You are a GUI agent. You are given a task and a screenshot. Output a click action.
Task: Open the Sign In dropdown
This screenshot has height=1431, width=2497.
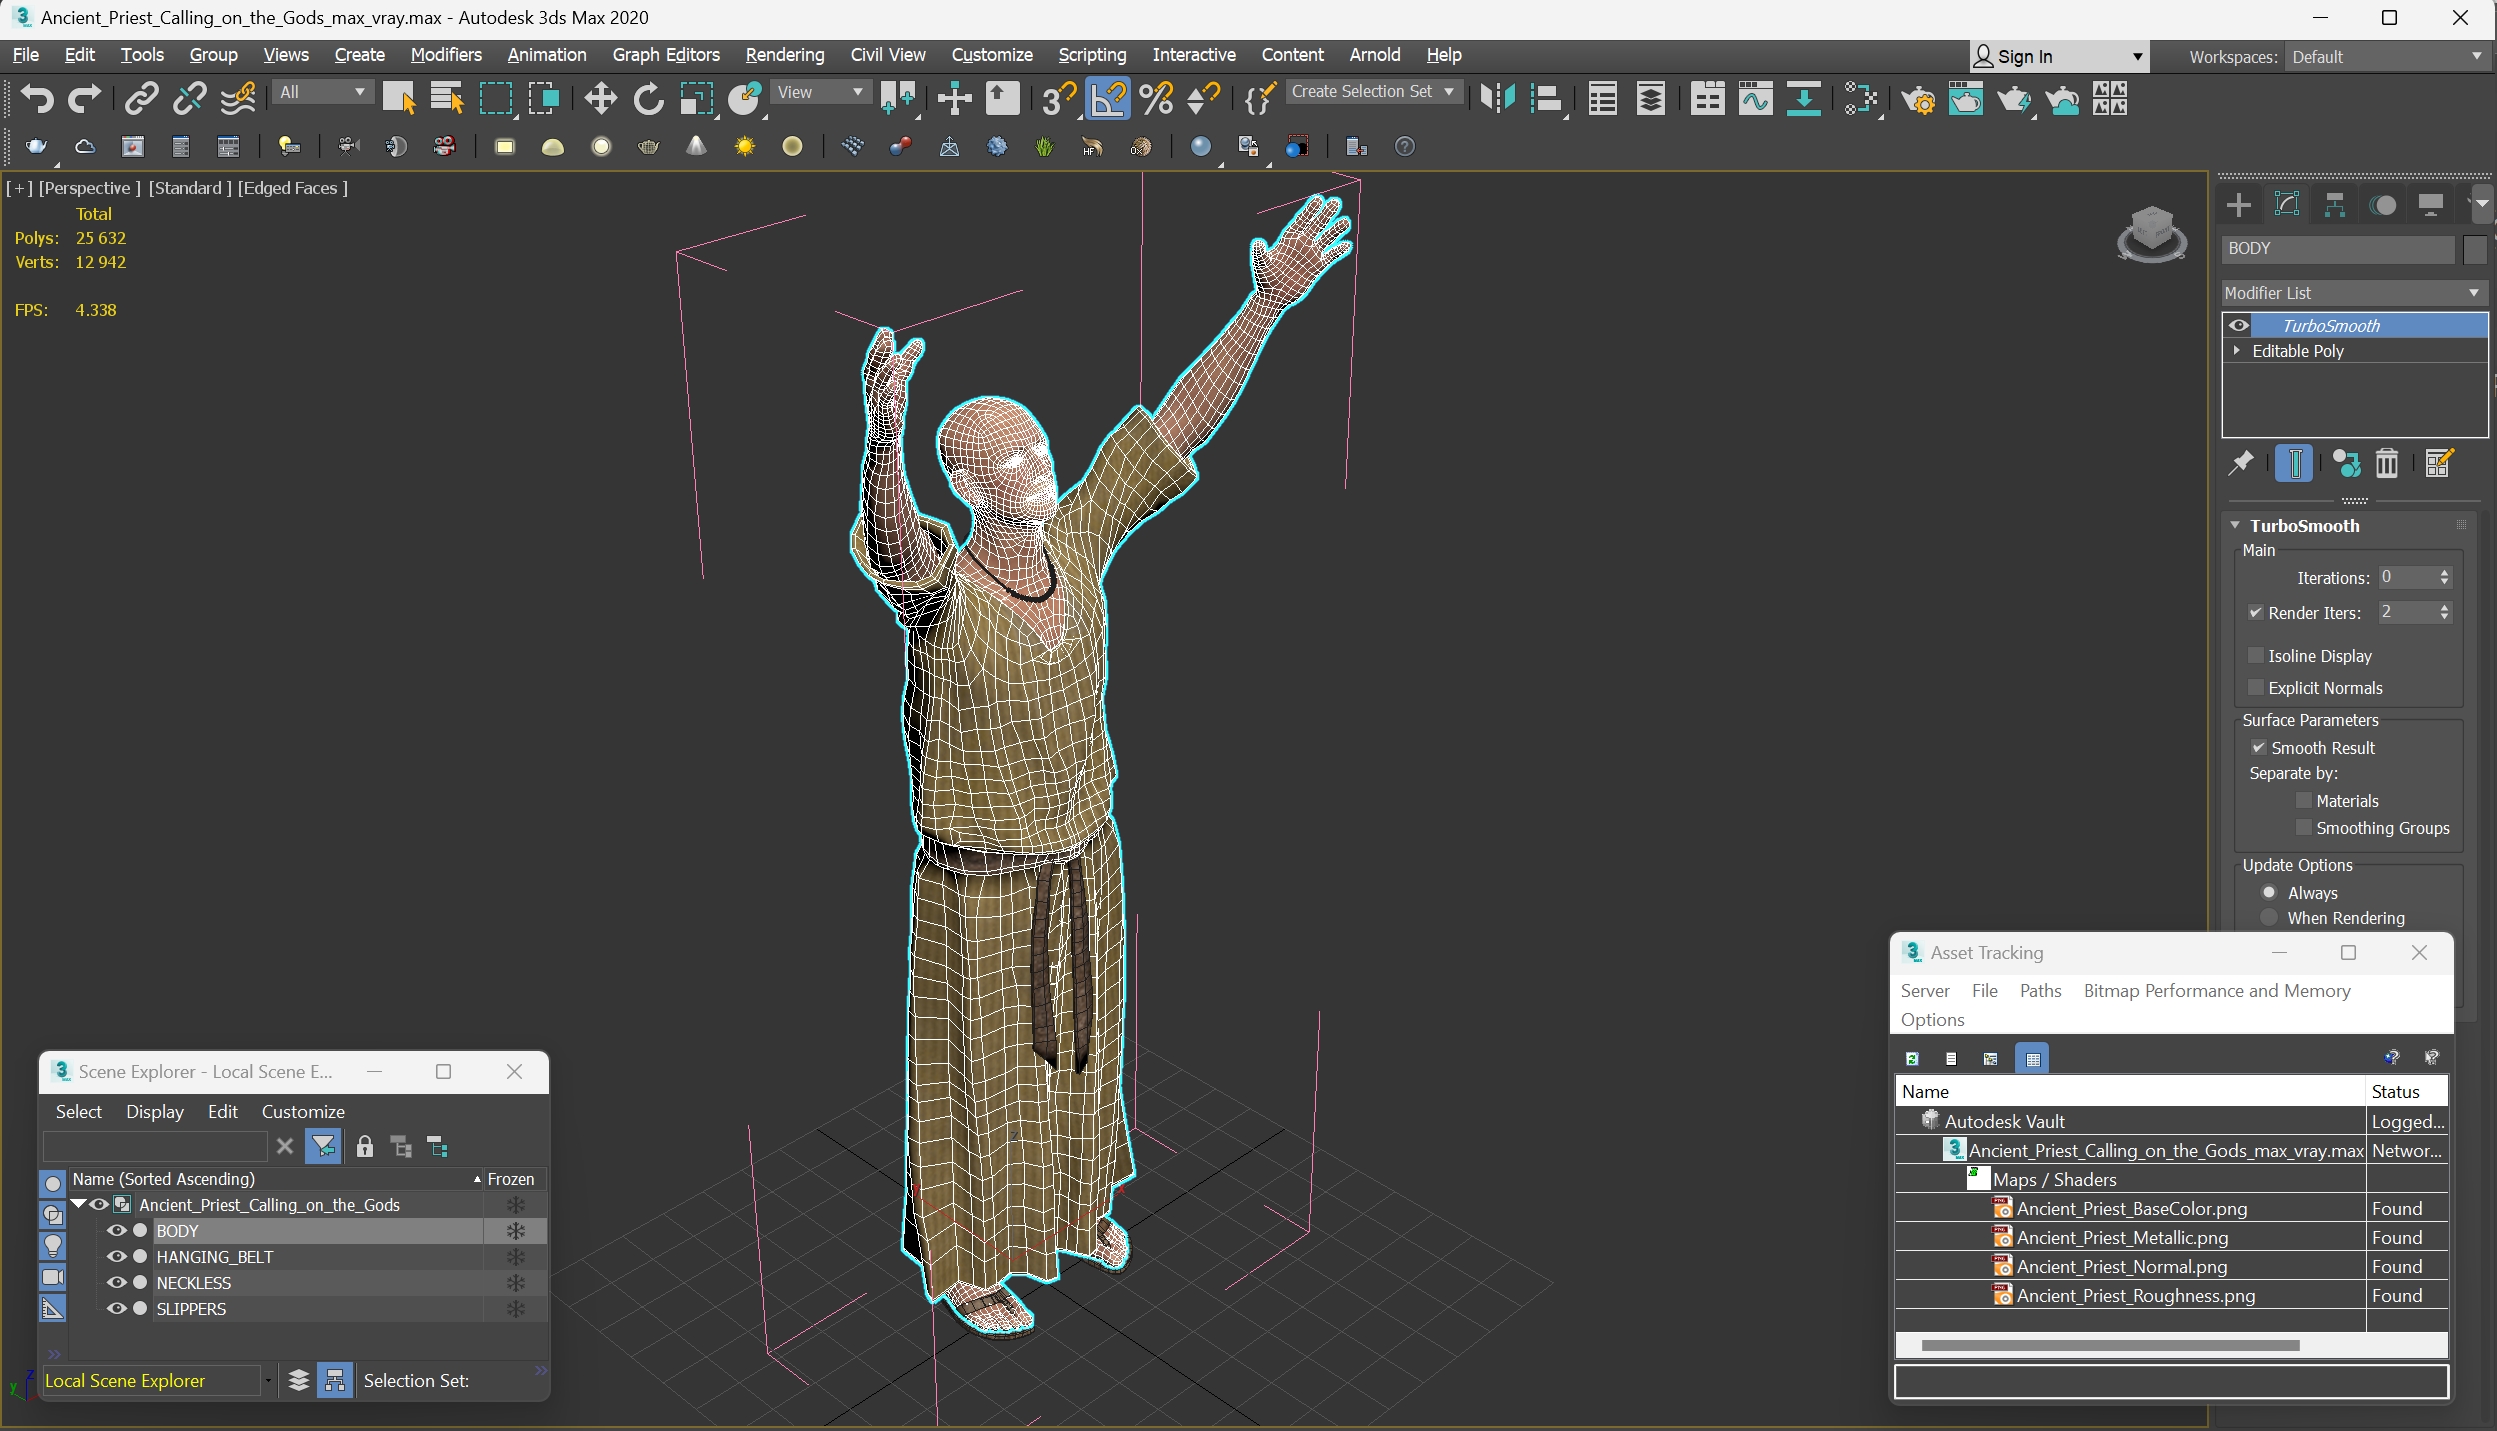2058,57
